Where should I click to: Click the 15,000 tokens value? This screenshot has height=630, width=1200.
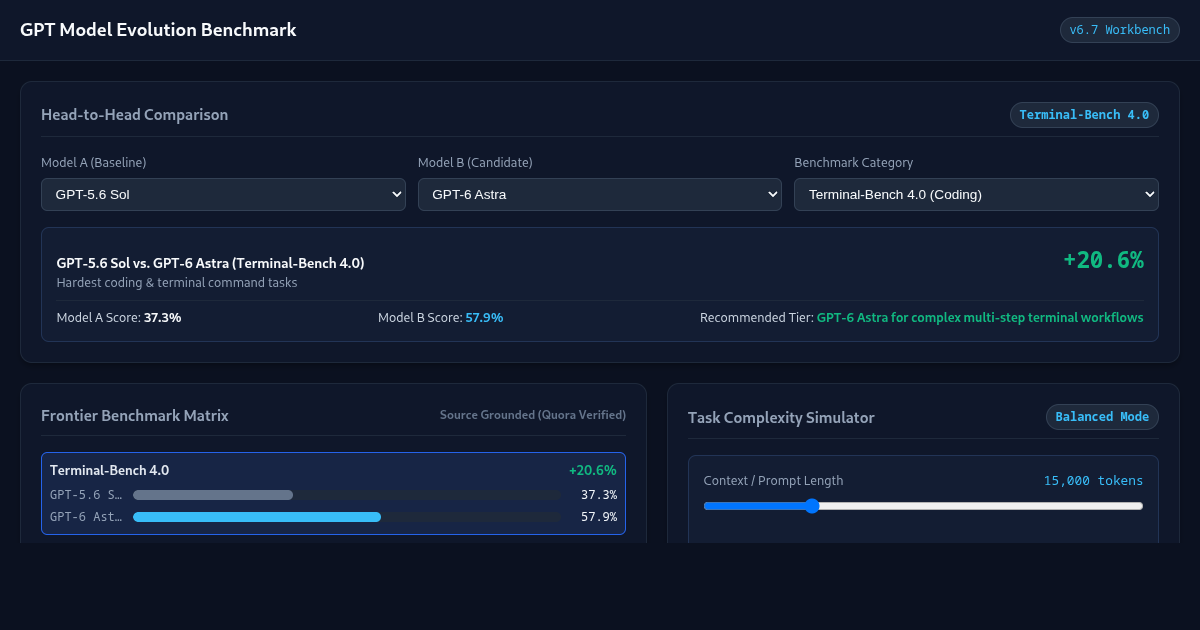[x=1094, y=481]
